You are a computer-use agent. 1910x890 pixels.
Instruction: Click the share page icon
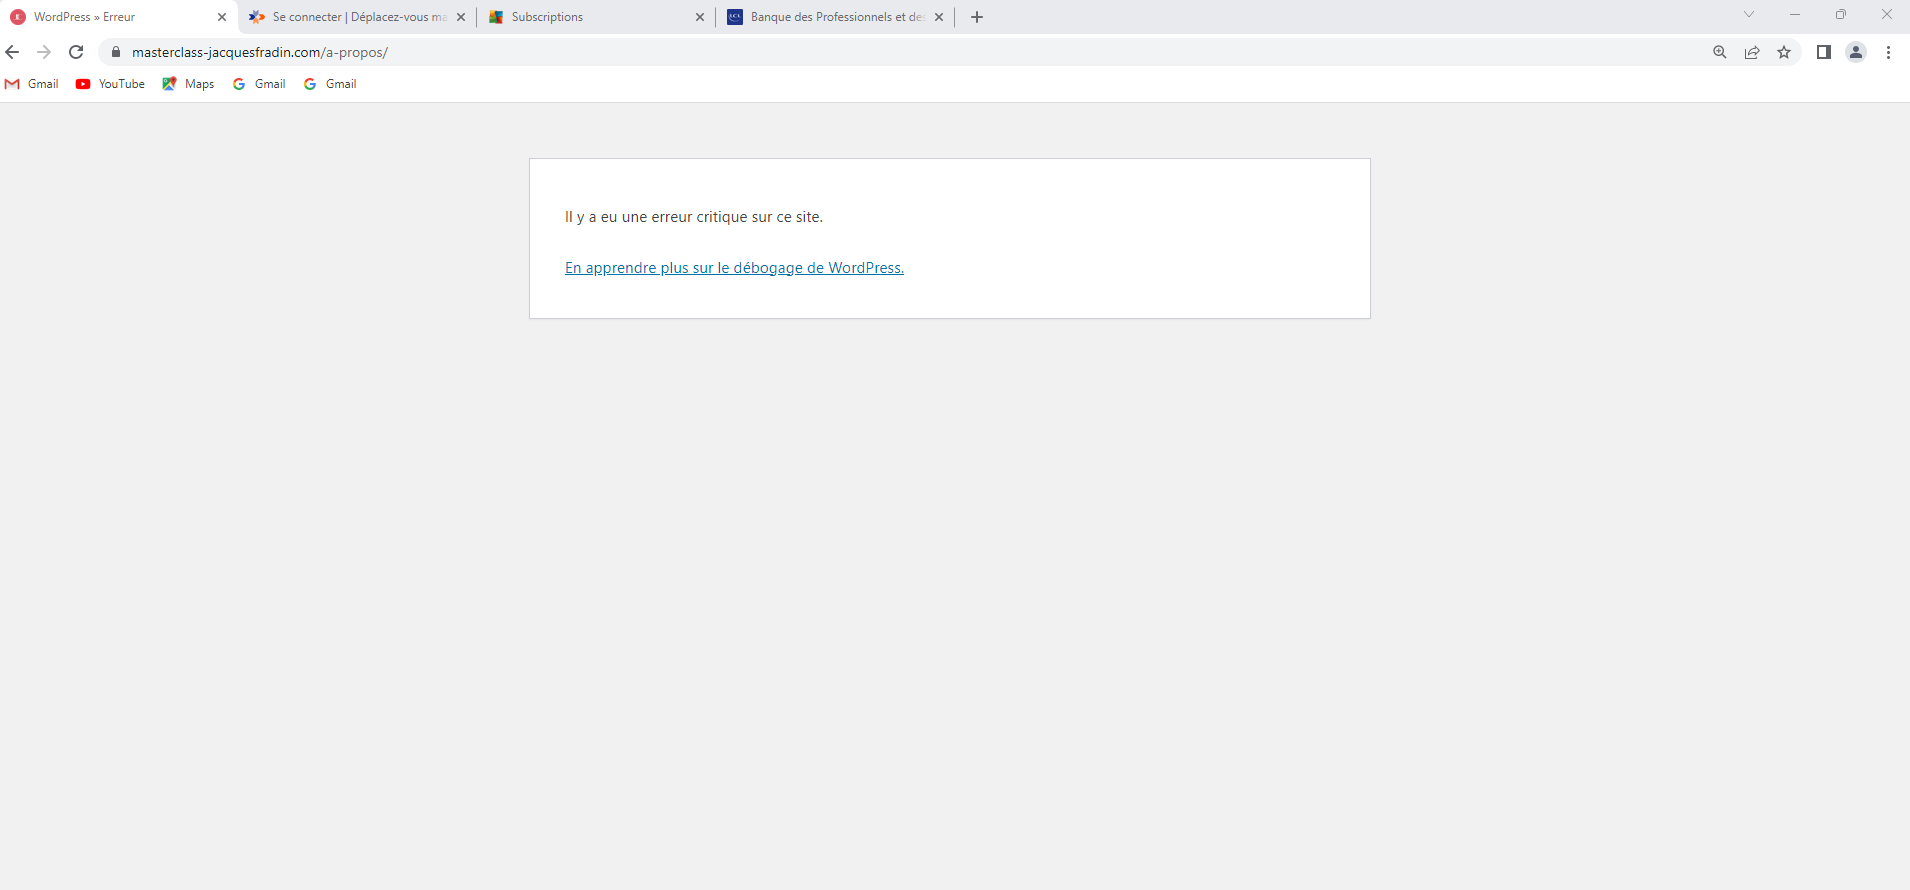[1752, 52]
